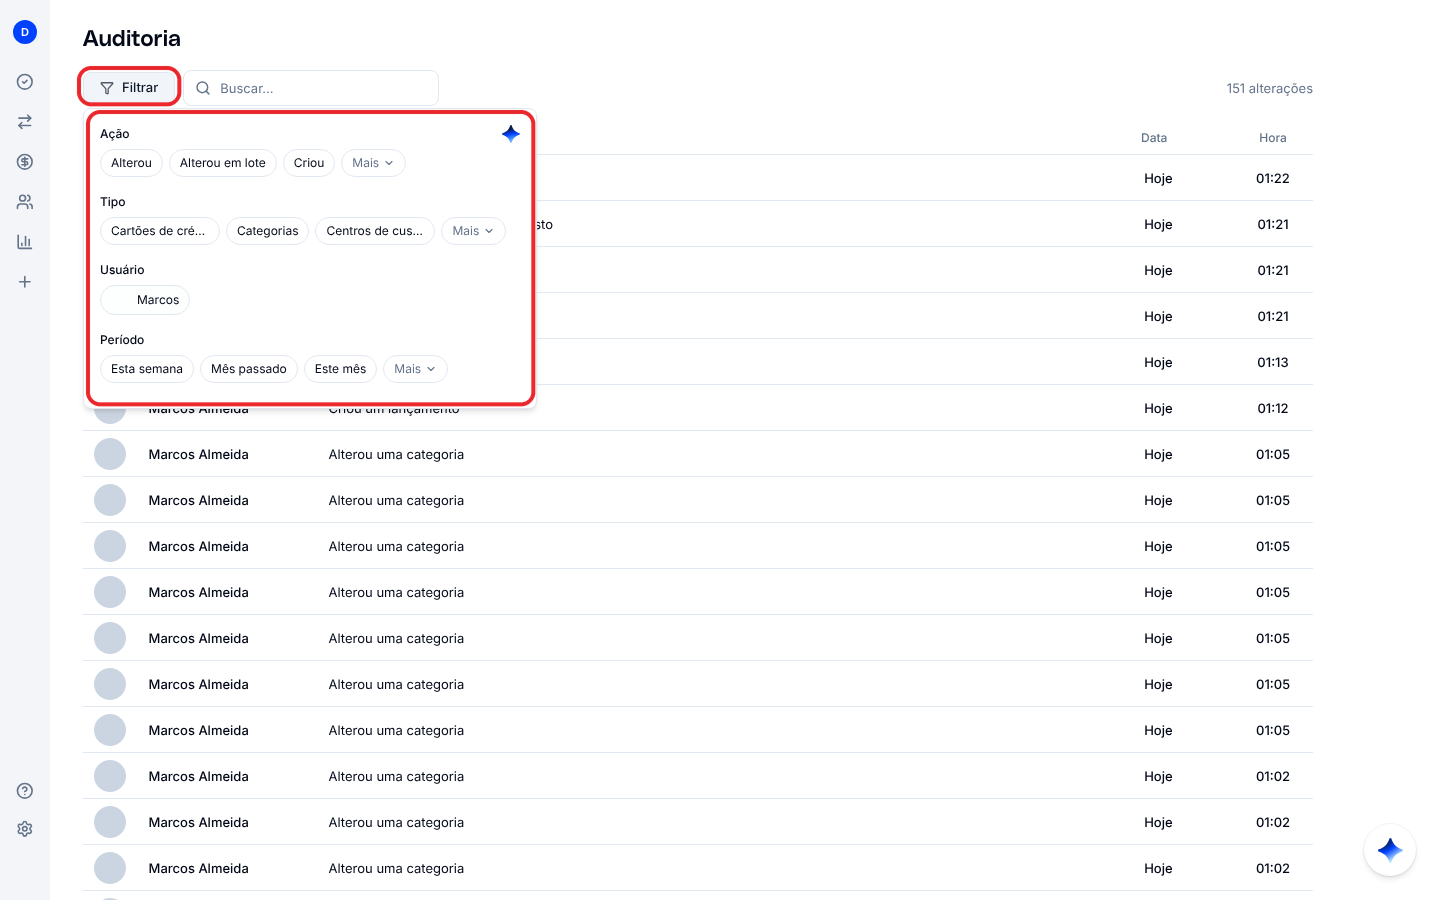This screenshot has height=900, width=1440.
Task: Expand the Mais dropdown under Ação
Action: pyautogui.click(x=373, y=163)
